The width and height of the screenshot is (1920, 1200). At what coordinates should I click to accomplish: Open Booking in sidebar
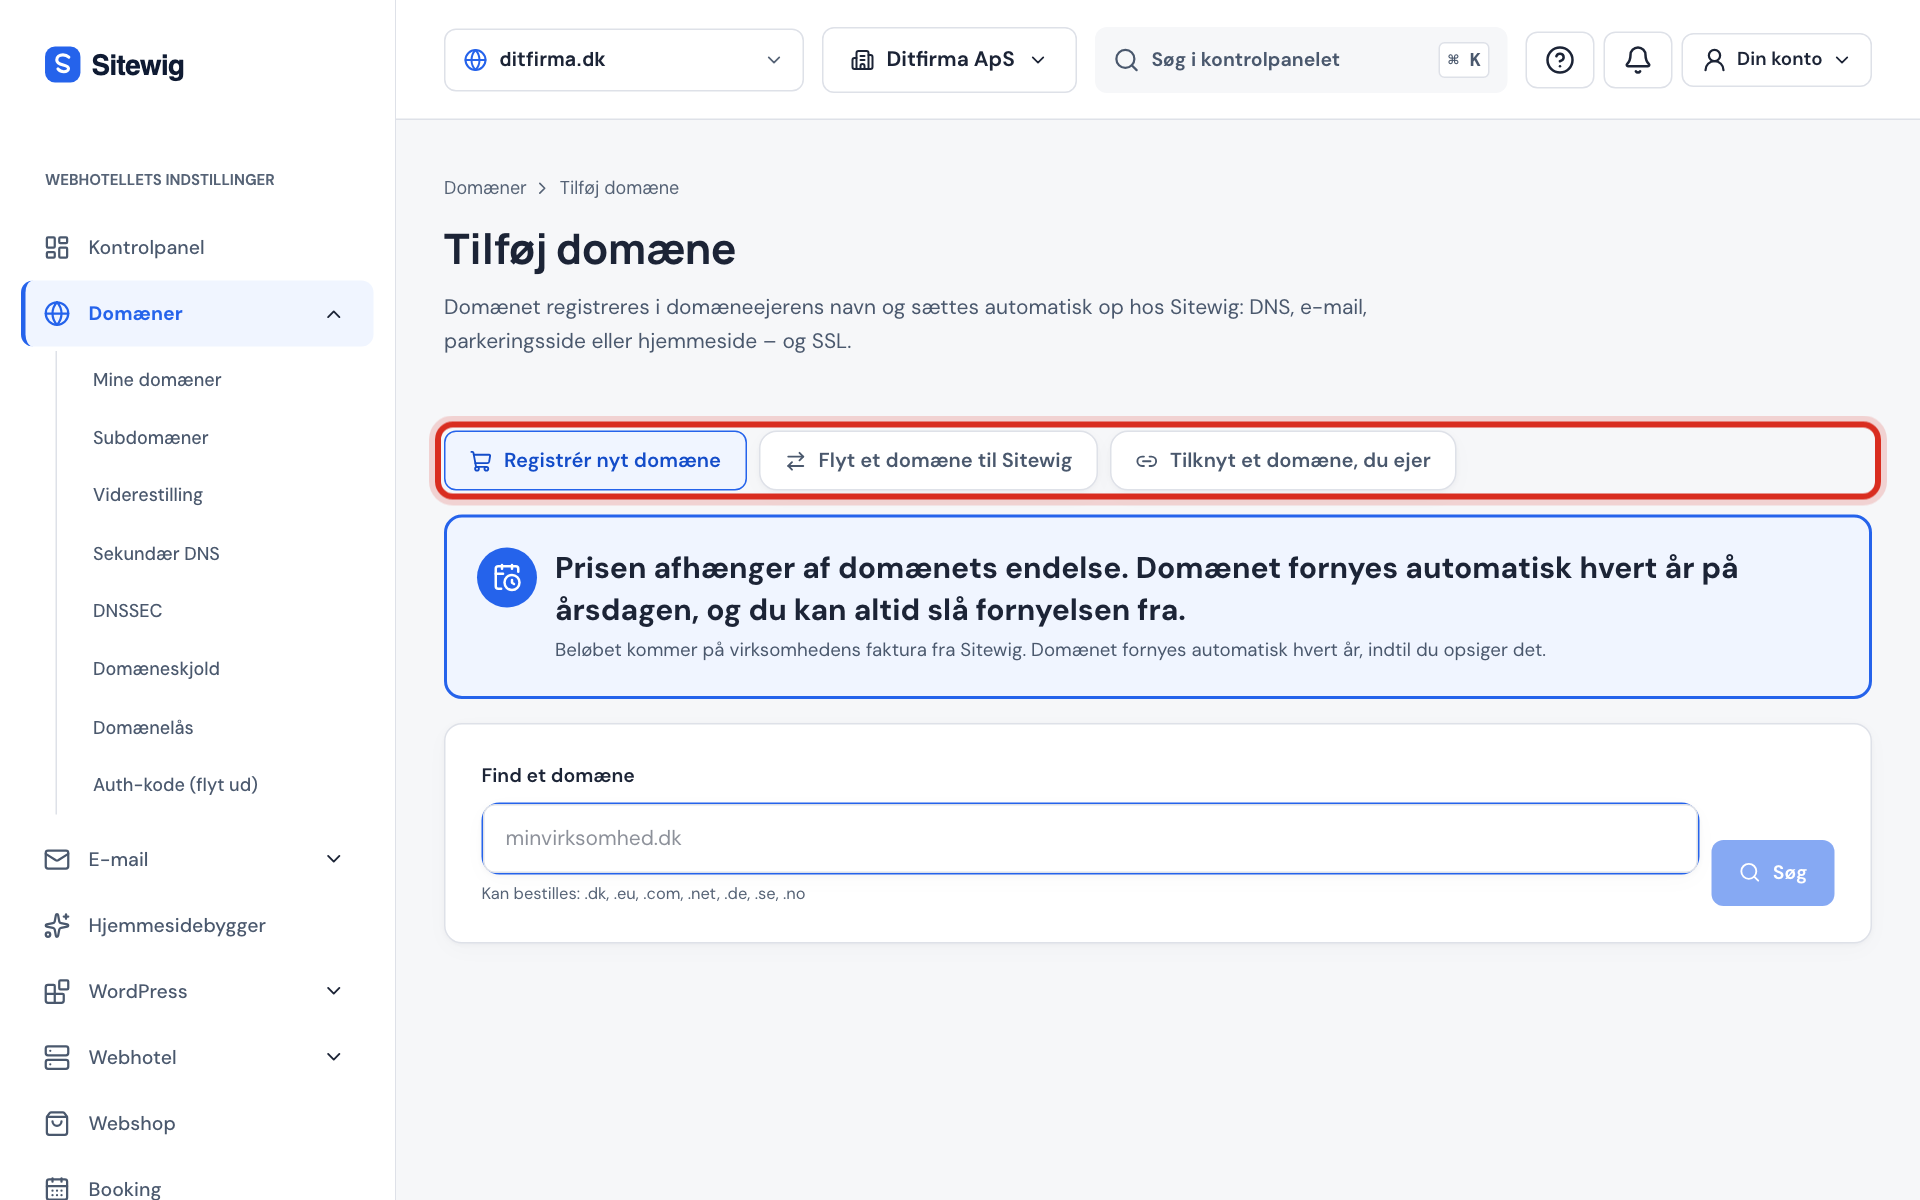pyautogui.click(x=197, y=1188)
